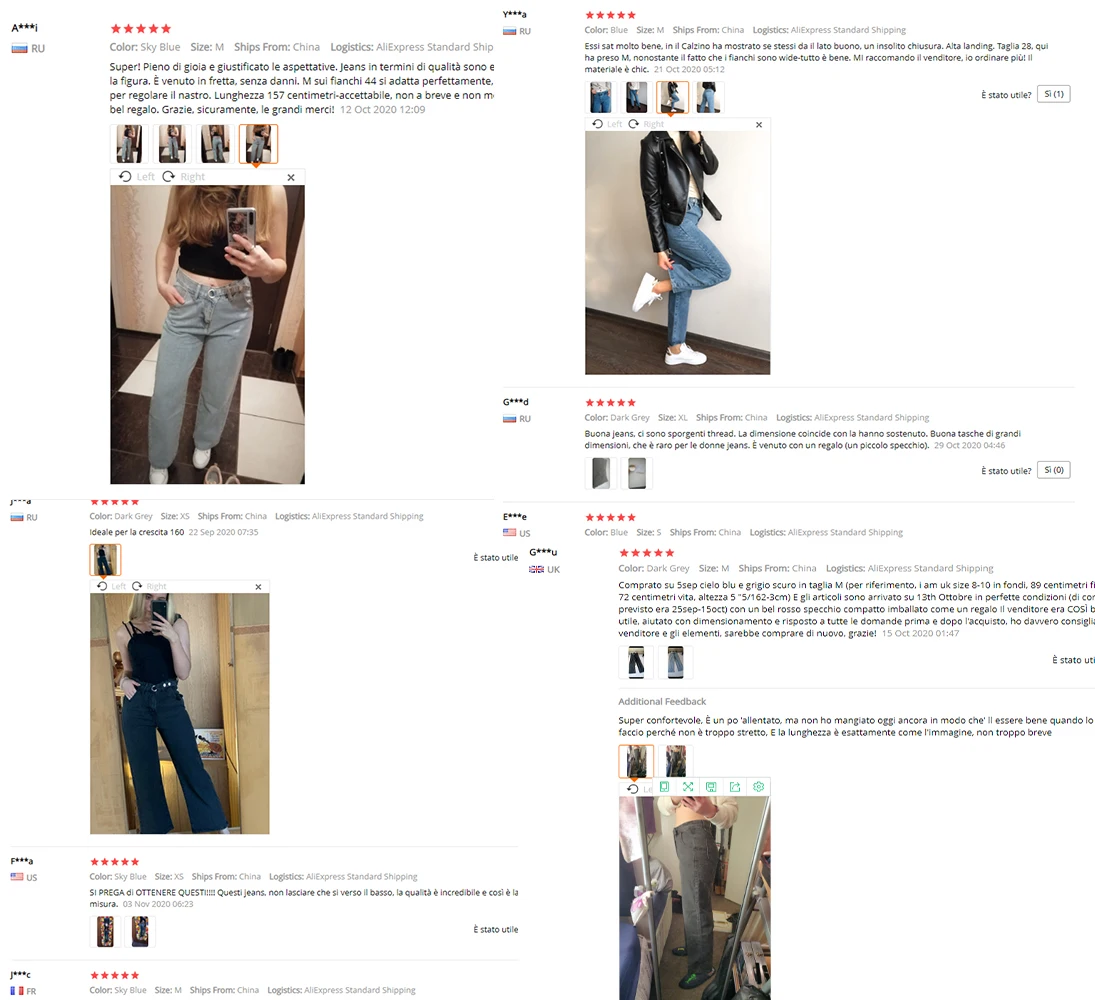Click Sì (1) helpful button on Y***a review
This screenshot has height=1000, width=1095.
pos(1054,94)
